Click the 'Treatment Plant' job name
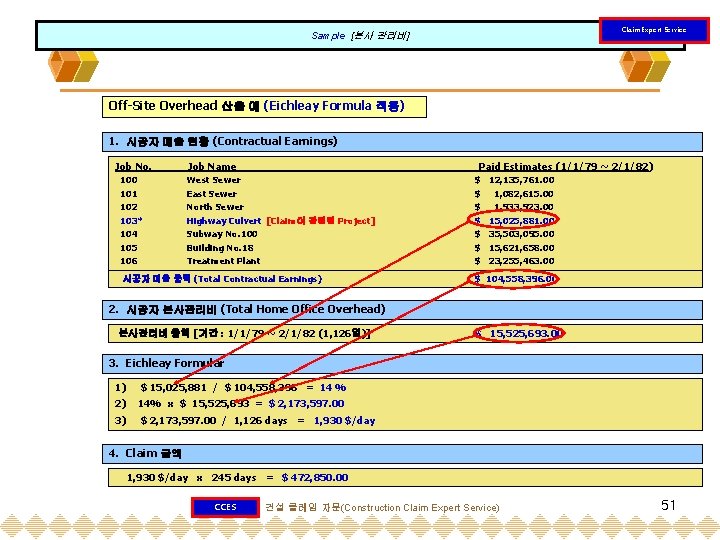 point(223,261)
